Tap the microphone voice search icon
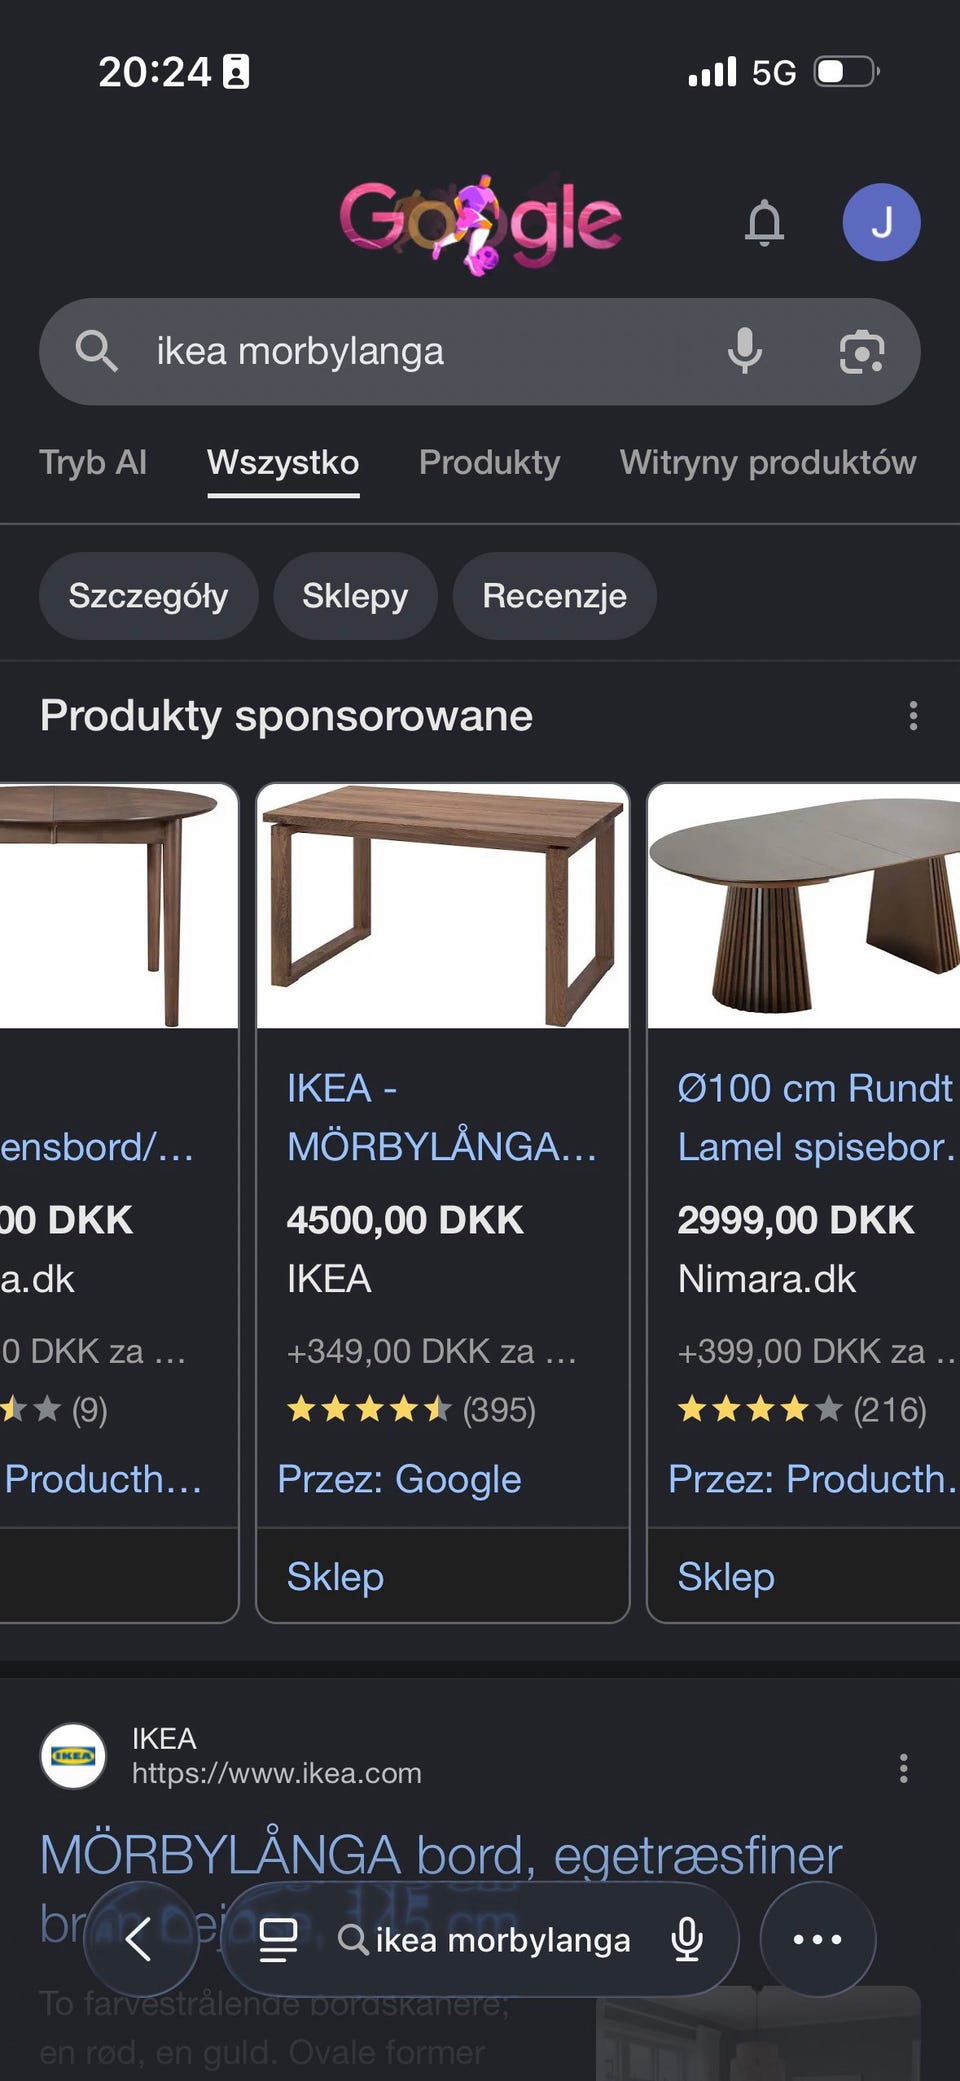Image resolution: width=960 pixels, height=2081 pixels. click(745, 351)
